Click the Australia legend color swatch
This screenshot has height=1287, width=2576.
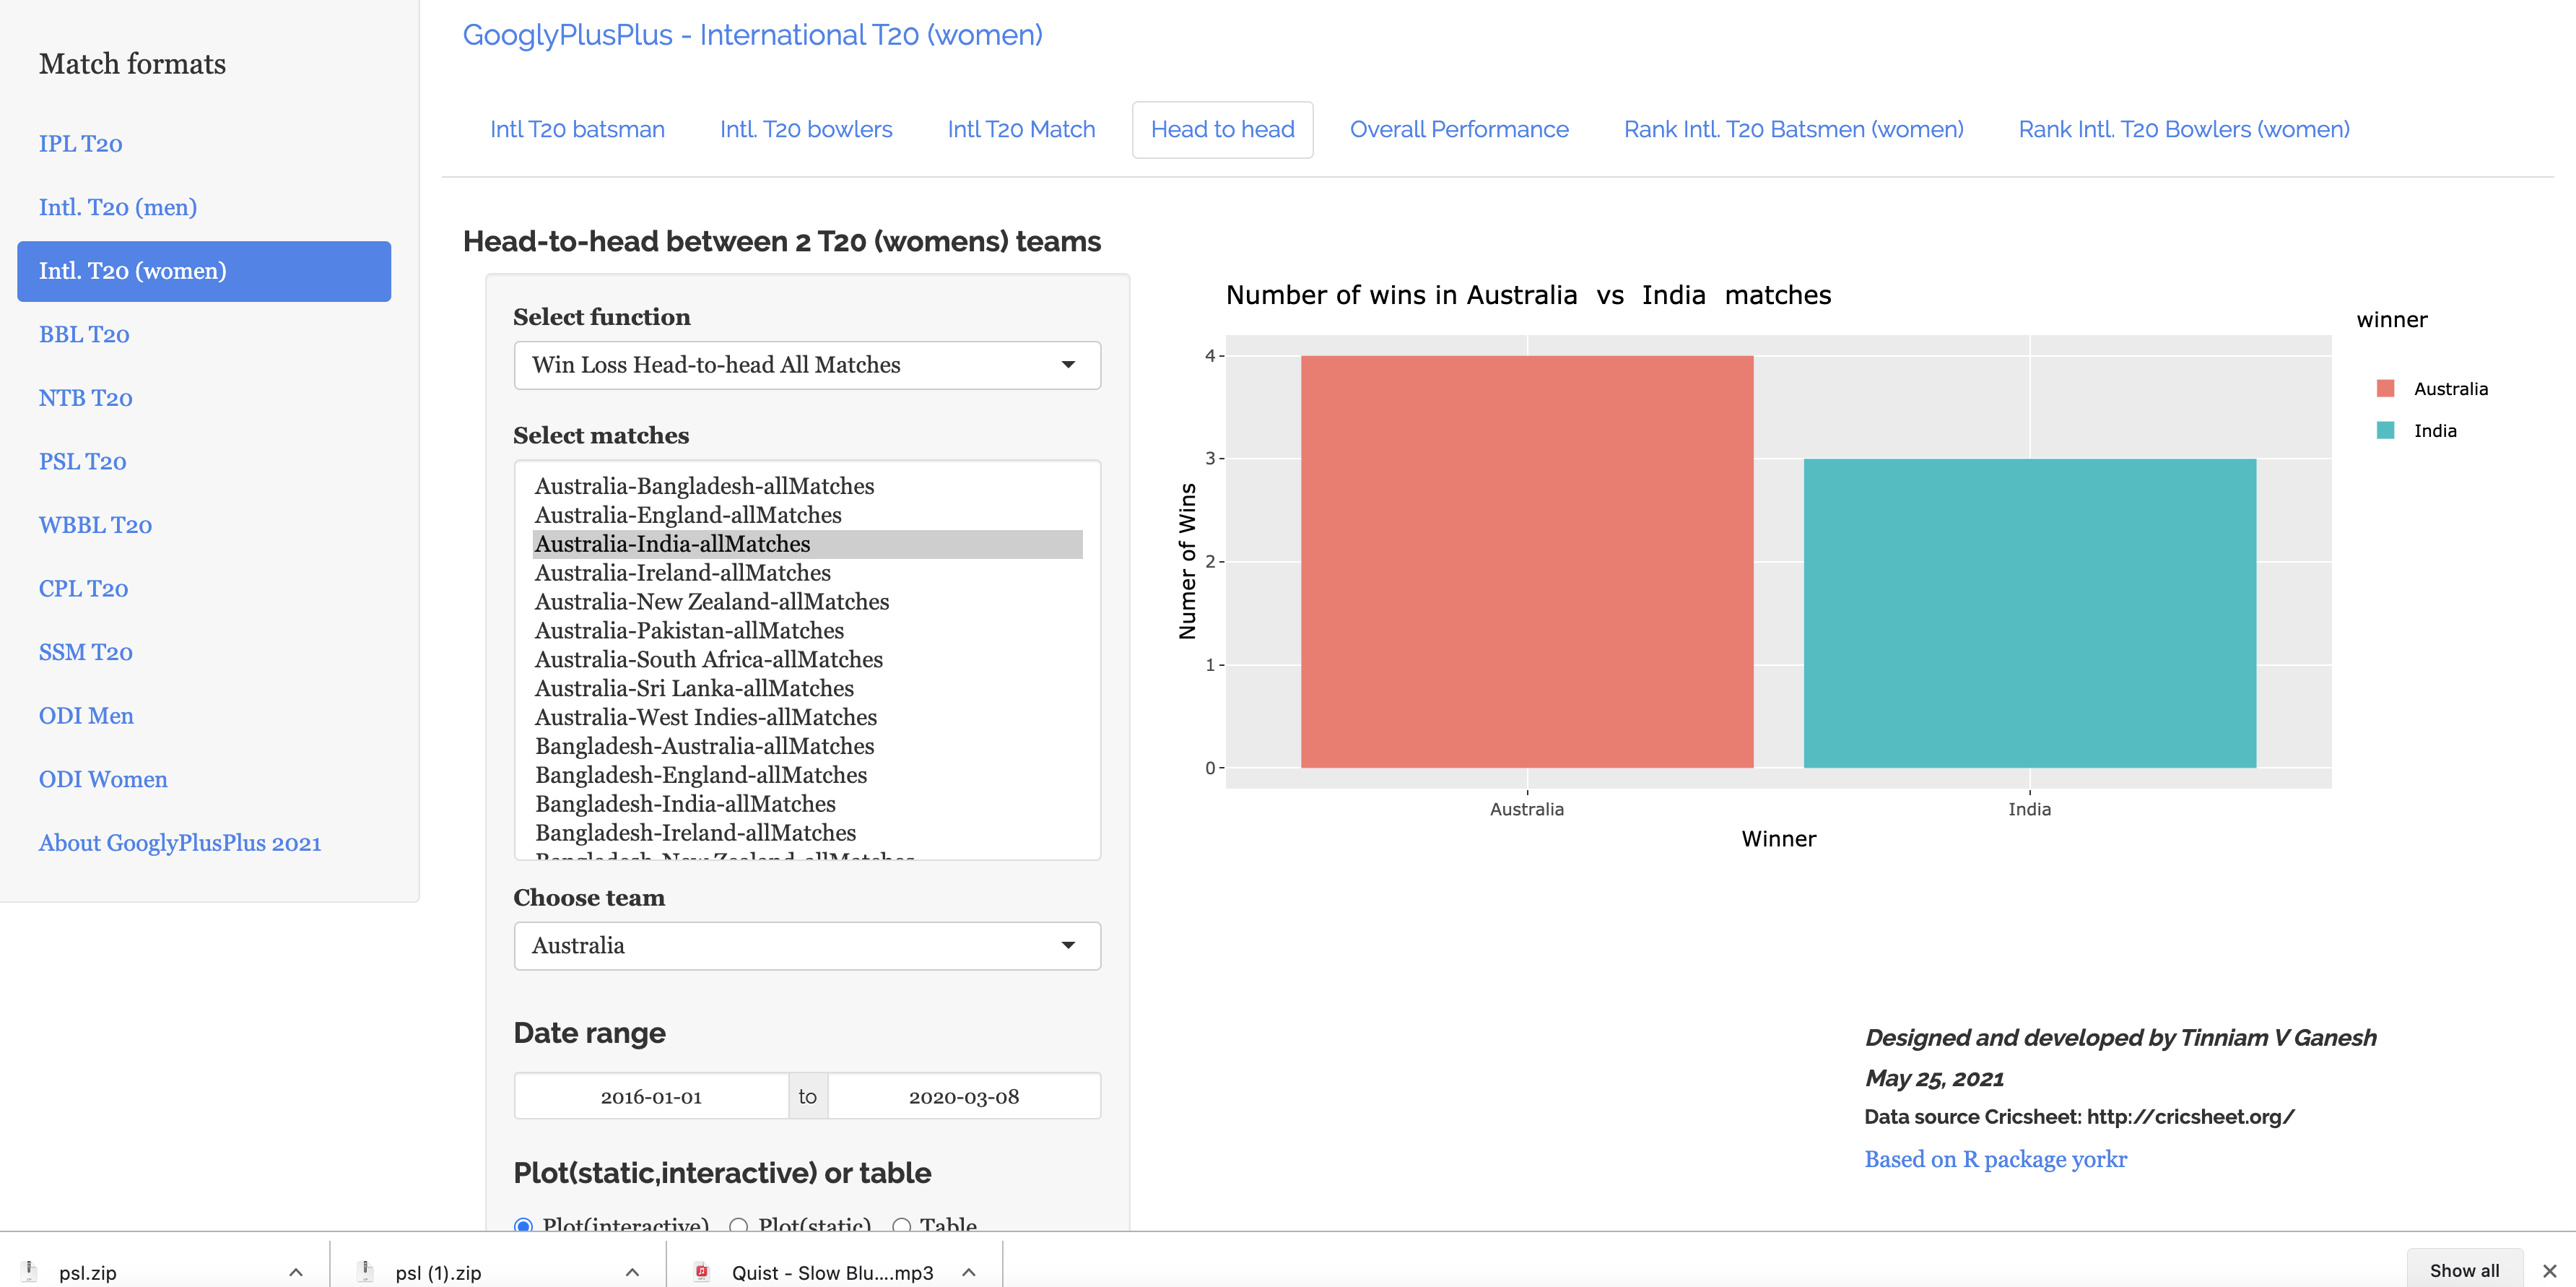click(x=2385, y=388)
